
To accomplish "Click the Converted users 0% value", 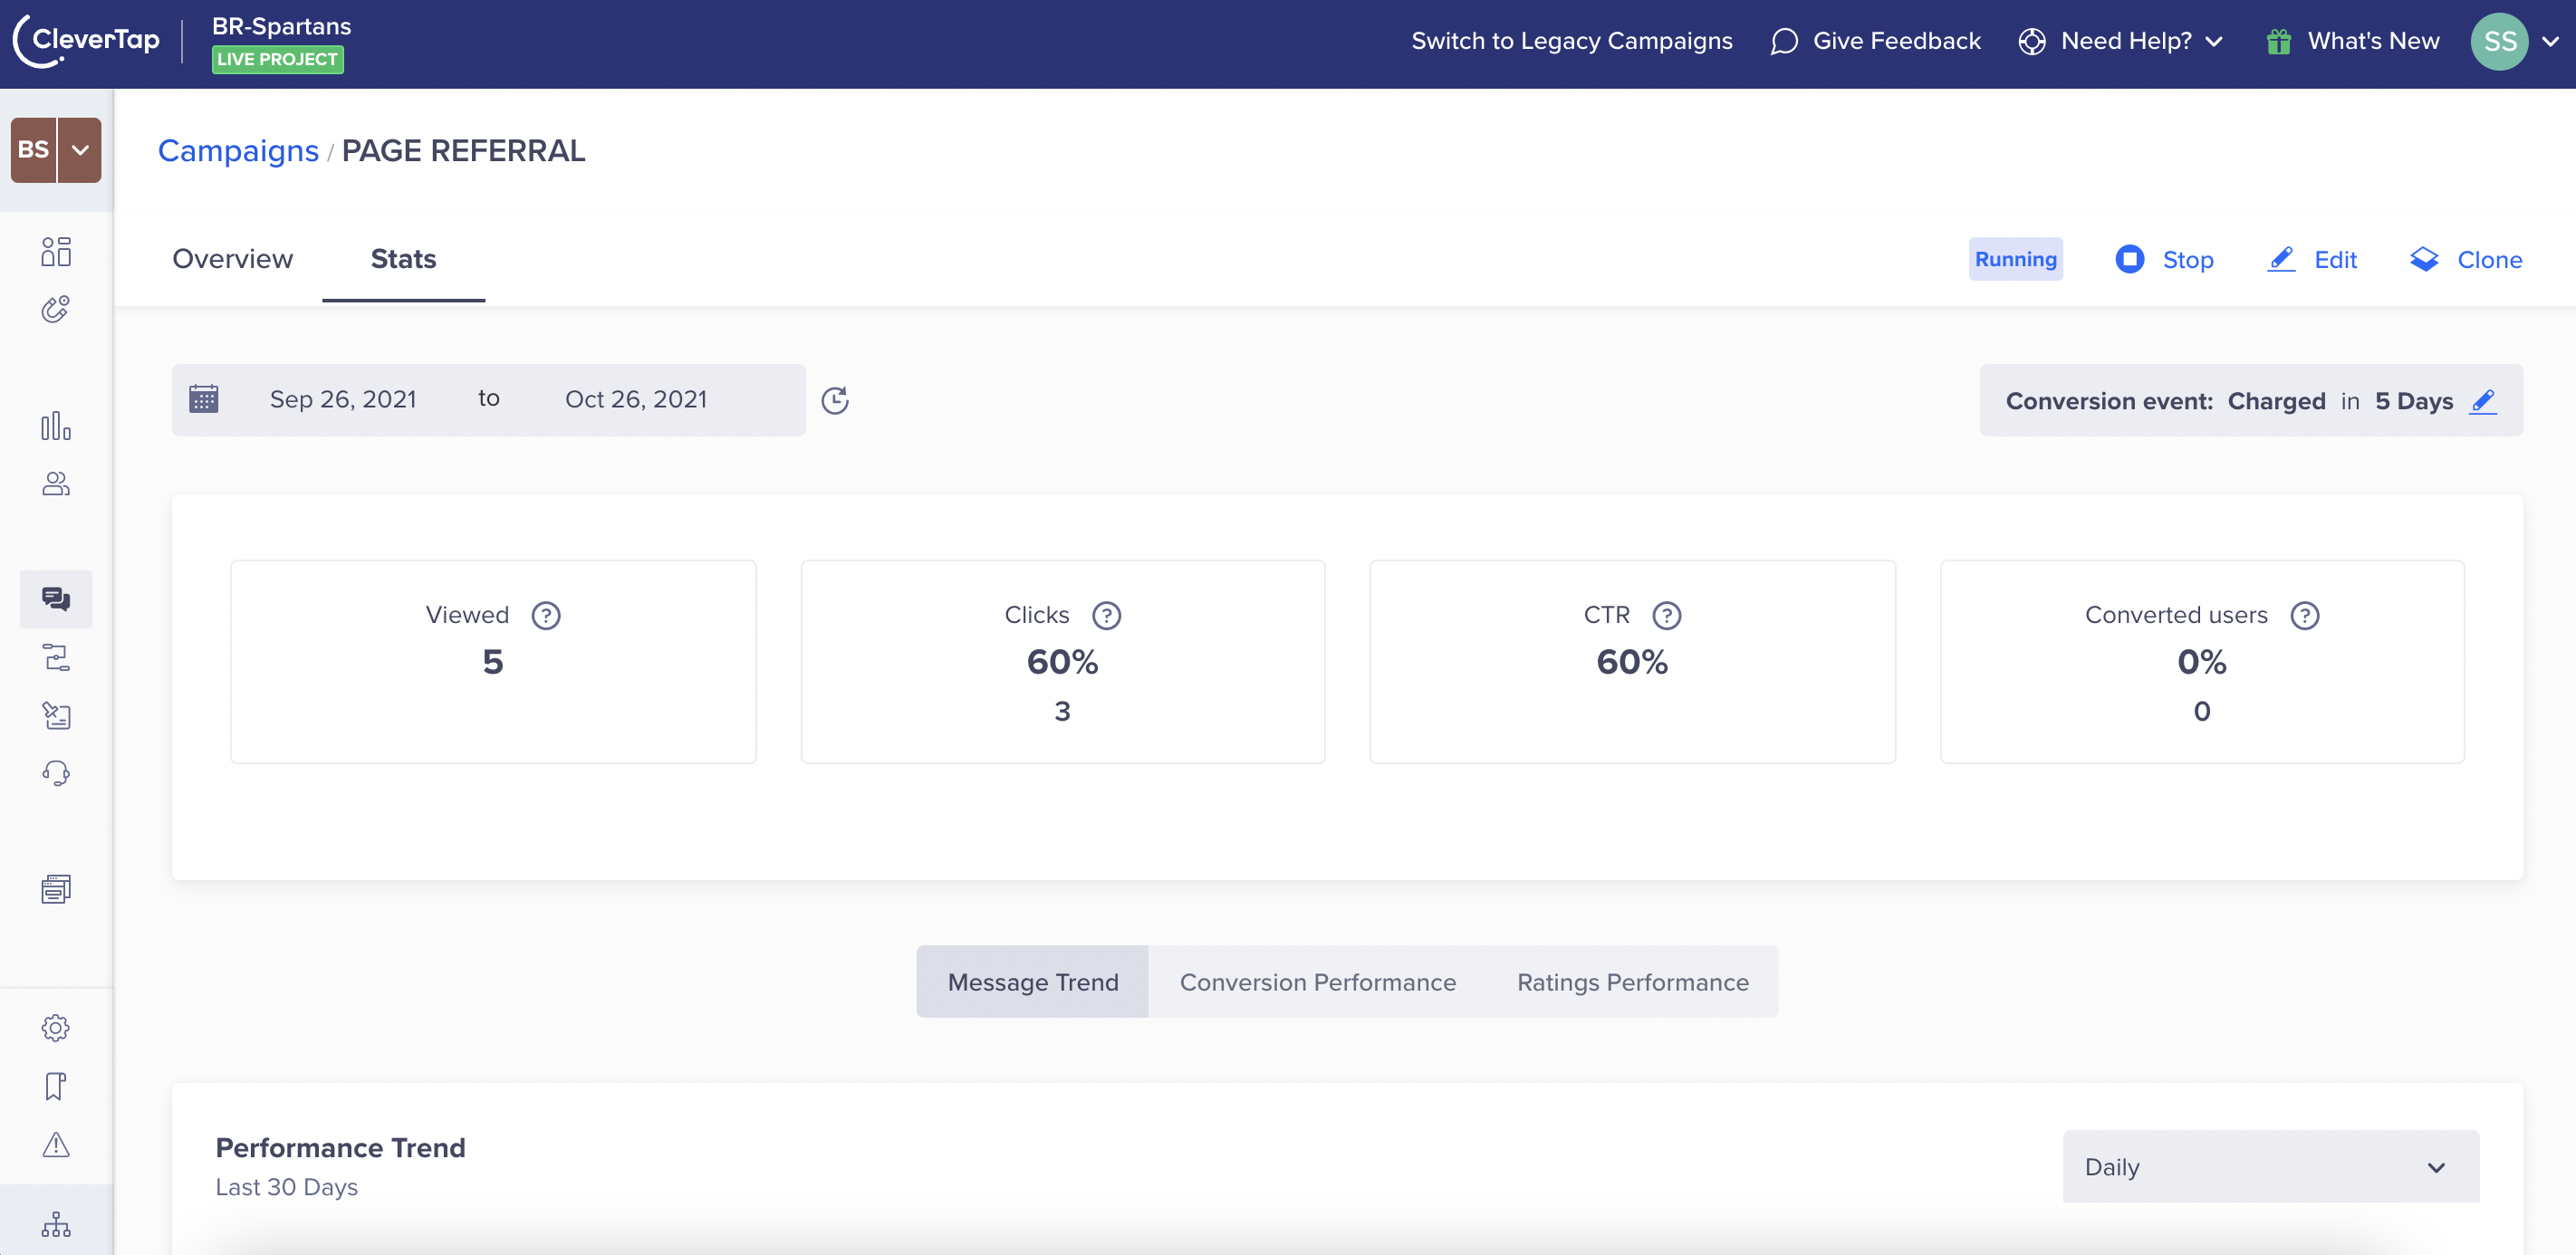I will (2202, 662).
